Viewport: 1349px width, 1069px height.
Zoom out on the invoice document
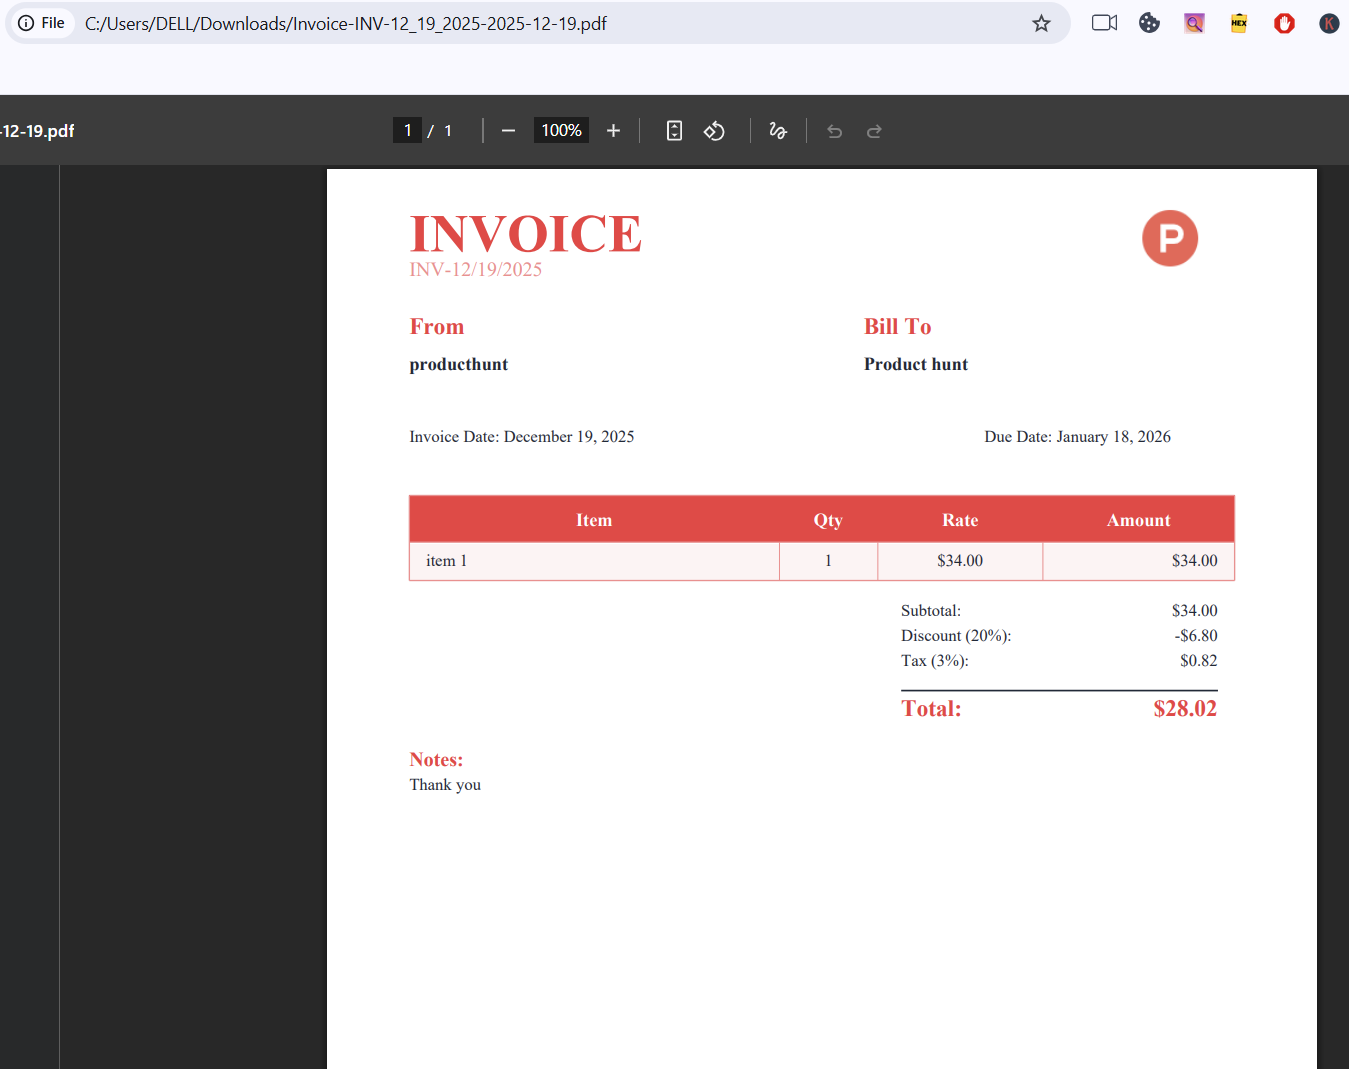[x=508, y=130]
